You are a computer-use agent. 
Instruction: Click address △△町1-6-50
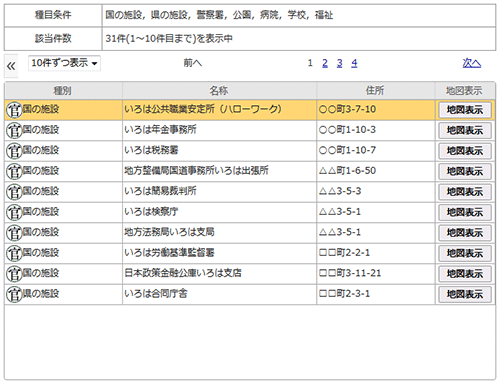(347, 171)
